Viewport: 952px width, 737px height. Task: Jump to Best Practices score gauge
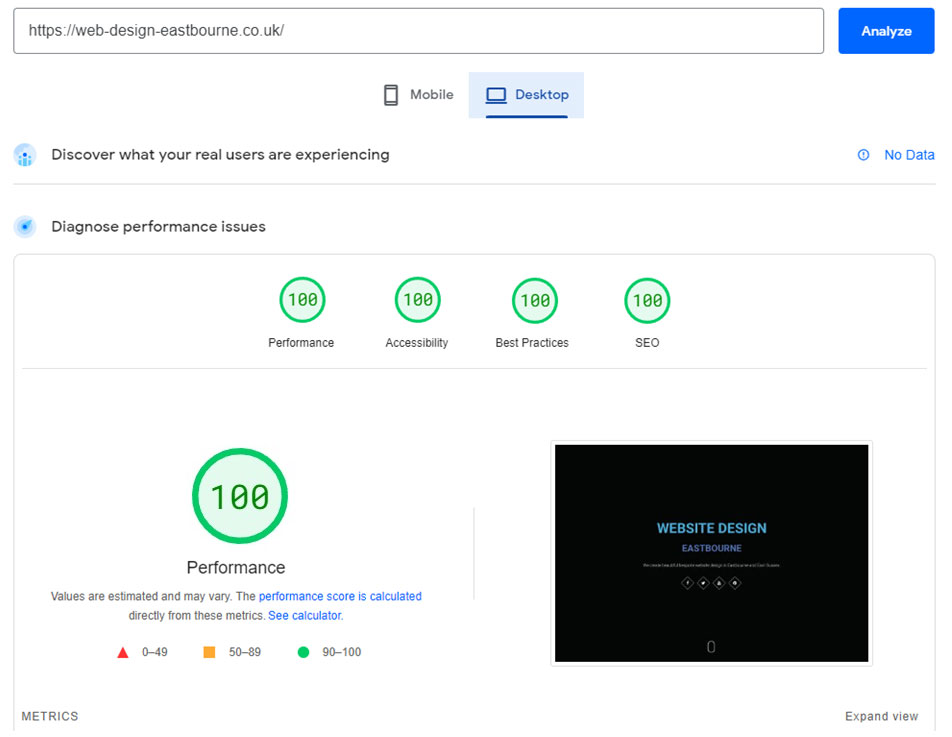[534, 300]
